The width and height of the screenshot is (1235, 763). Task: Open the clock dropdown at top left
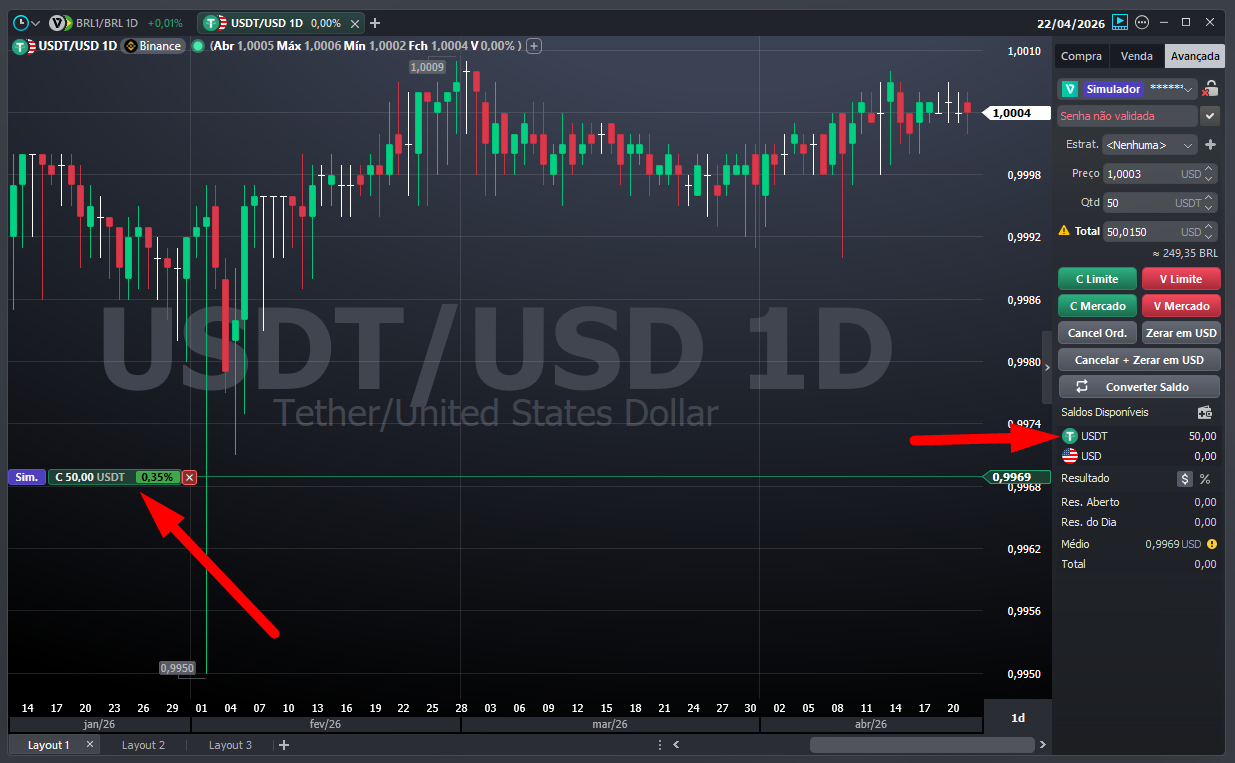(27, 22)
